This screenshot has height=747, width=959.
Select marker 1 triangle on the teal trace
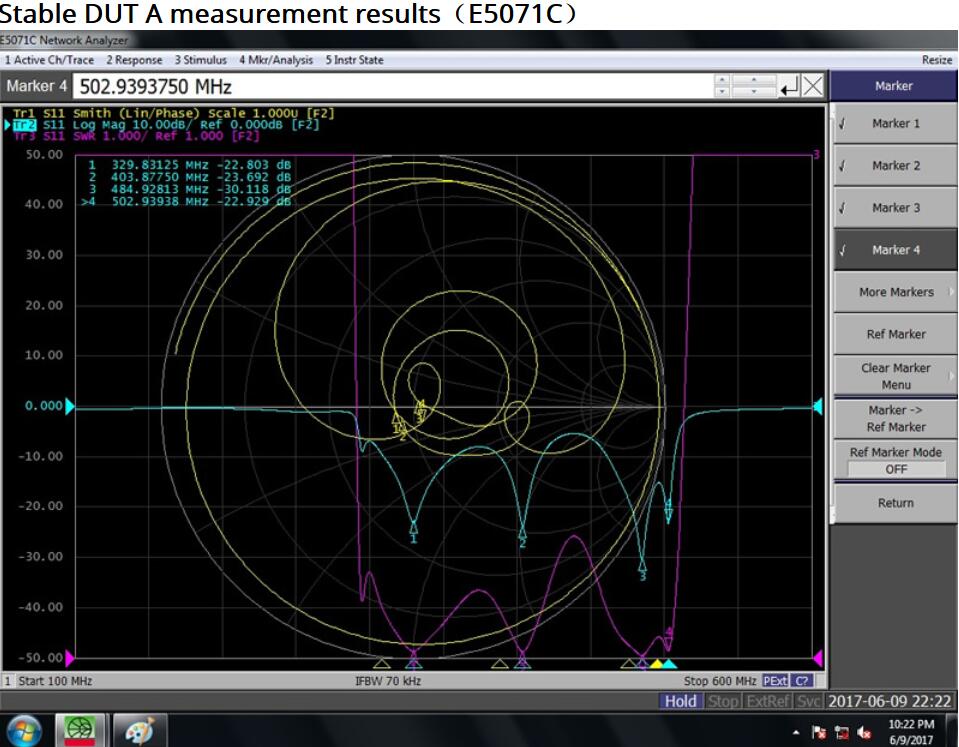coord(414,527)
